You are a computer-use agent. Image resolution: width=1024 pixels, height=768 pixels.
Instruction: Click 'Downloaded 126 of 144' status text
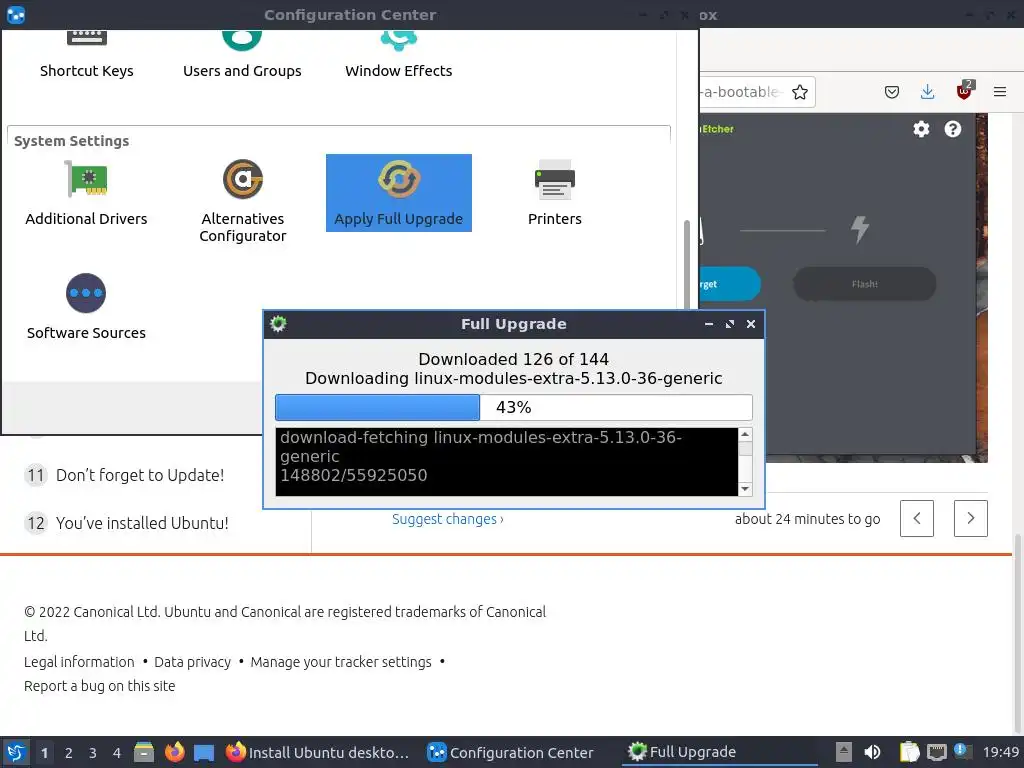click(514, 359)
